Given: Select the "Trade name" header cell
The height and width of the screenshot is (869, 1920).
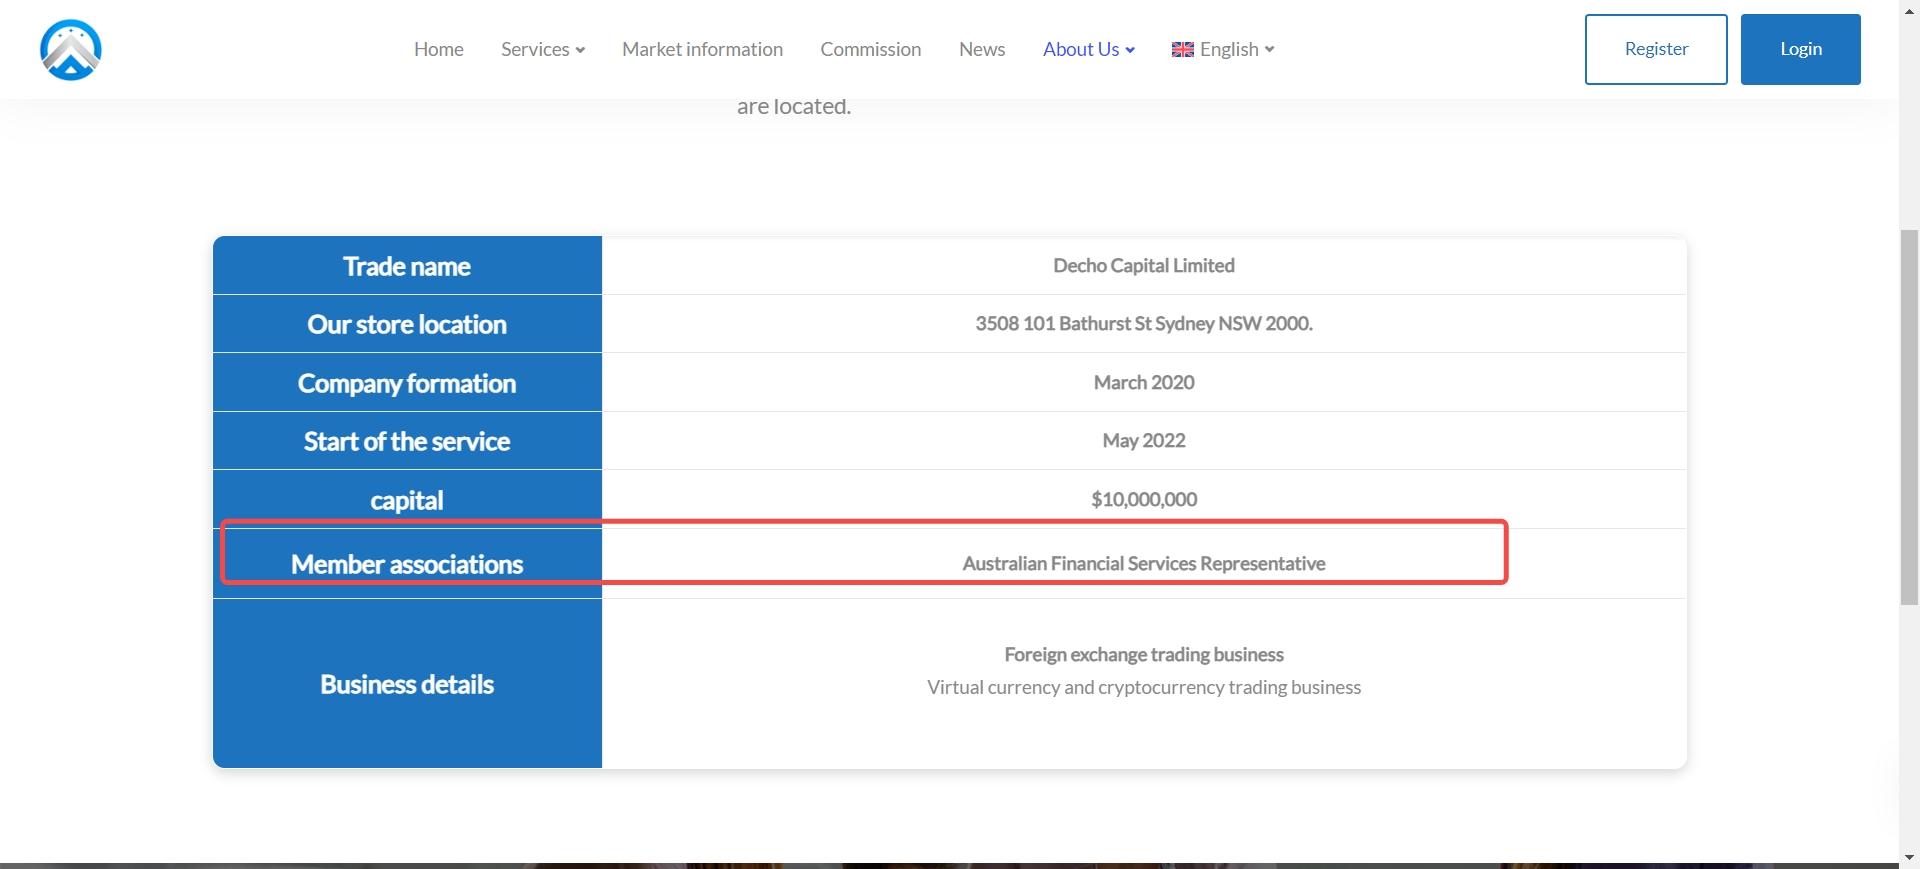Looking at the screenshot, I should pyautogui.click(x=407, y=265).
